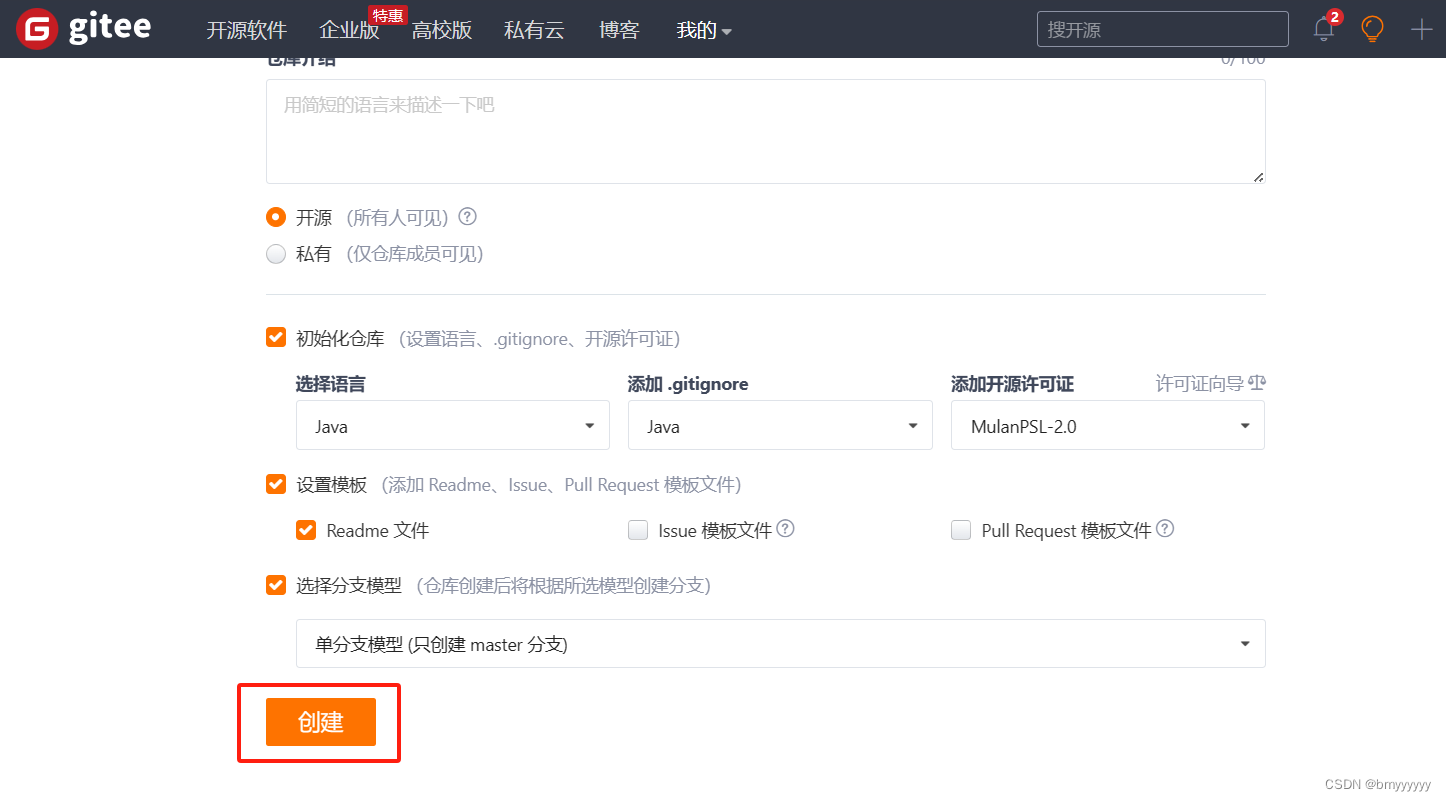The image size is (1446, 801).
Task: Uncheck the 初始化仓库 checkbox
Action: [x=276, y=338]
